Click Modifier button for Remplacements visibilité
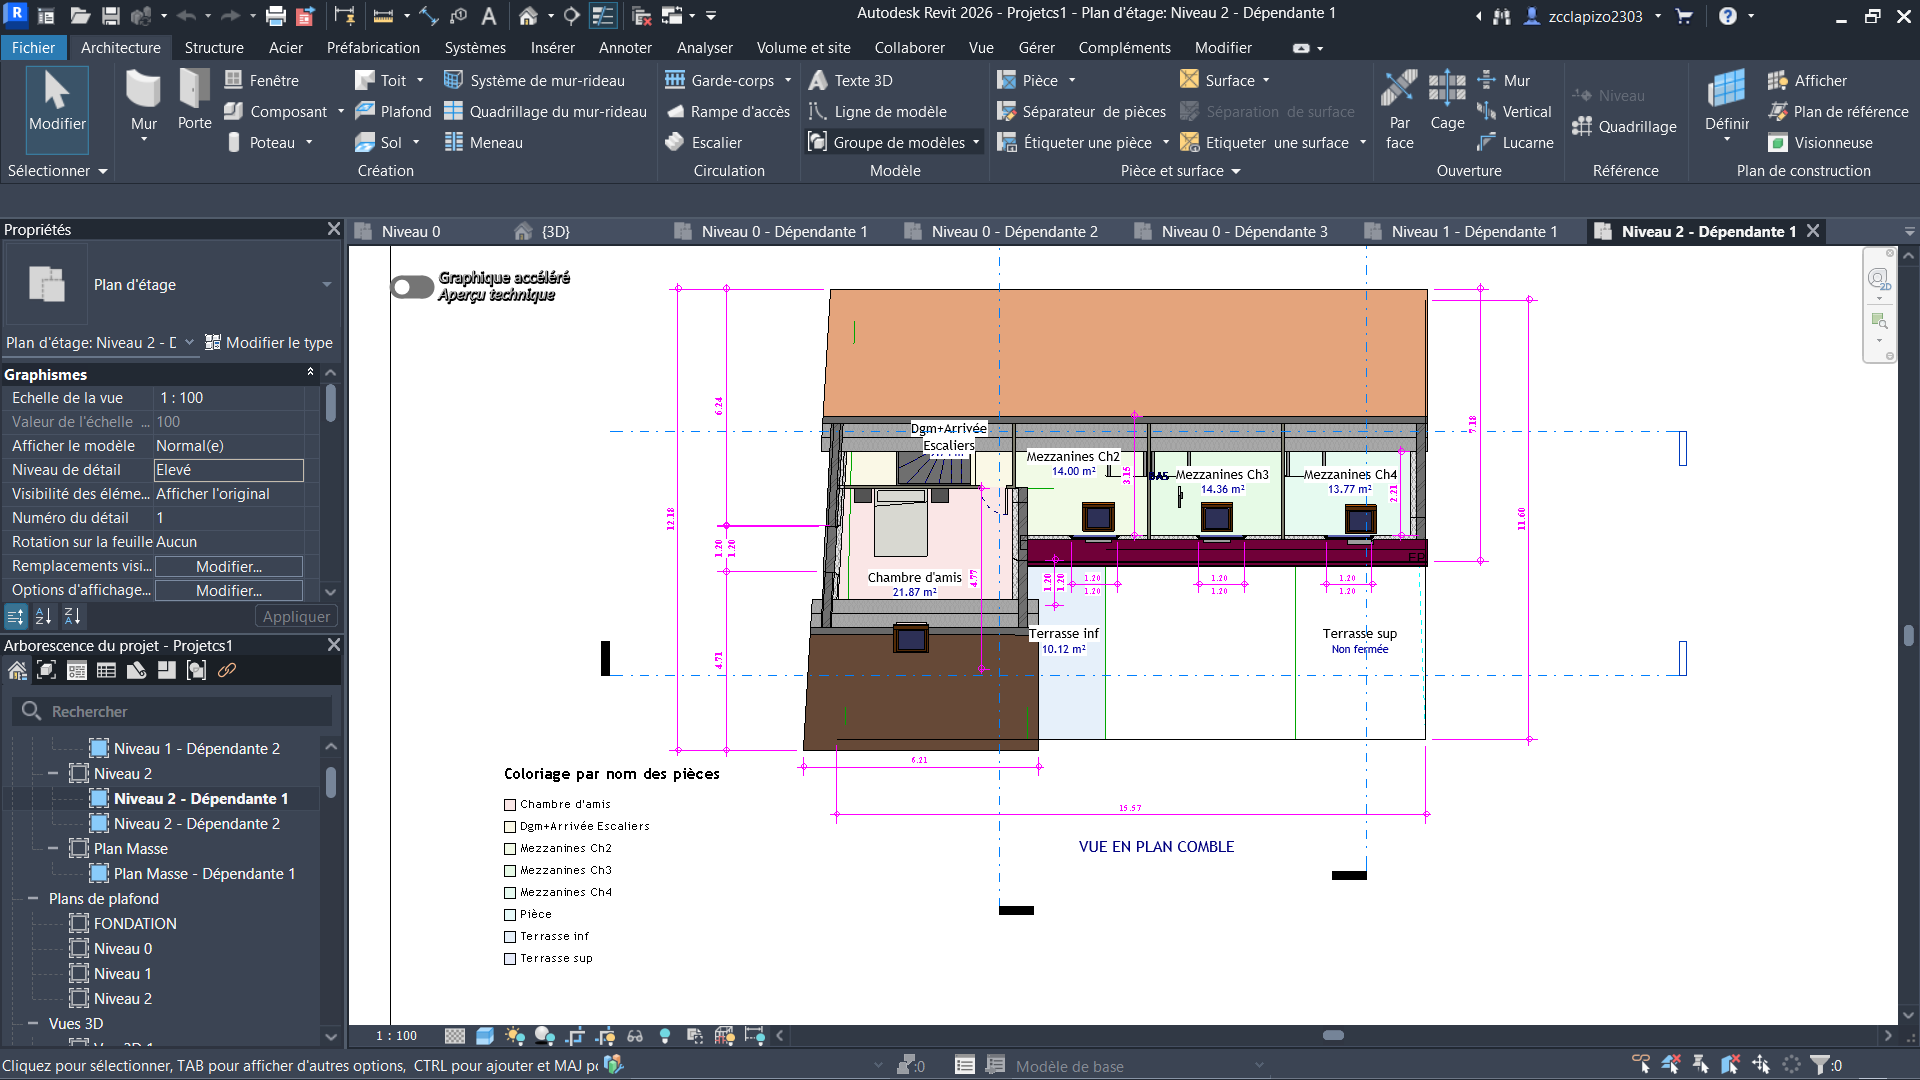1920x1080 pixels. click(x=228, y=567)
